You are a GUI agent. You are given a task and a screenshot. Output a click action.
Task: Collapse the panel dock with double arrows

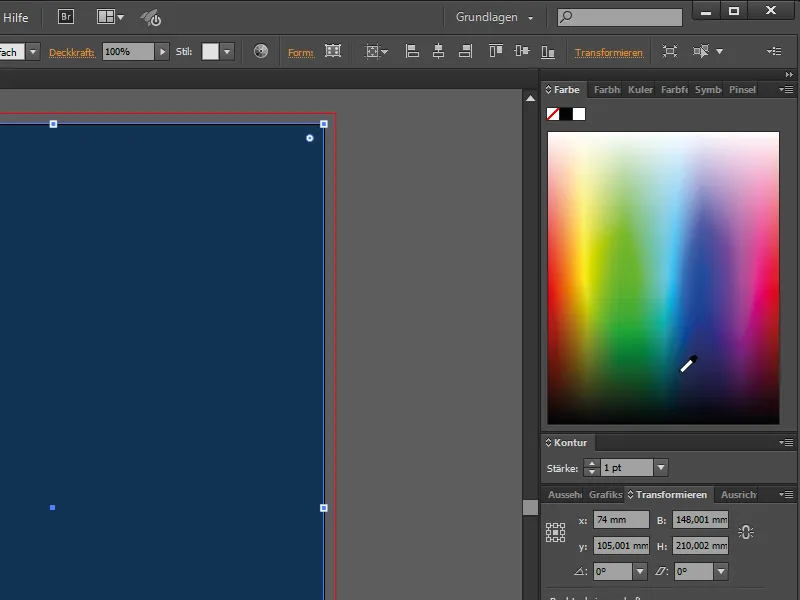(x=789, y=74)
